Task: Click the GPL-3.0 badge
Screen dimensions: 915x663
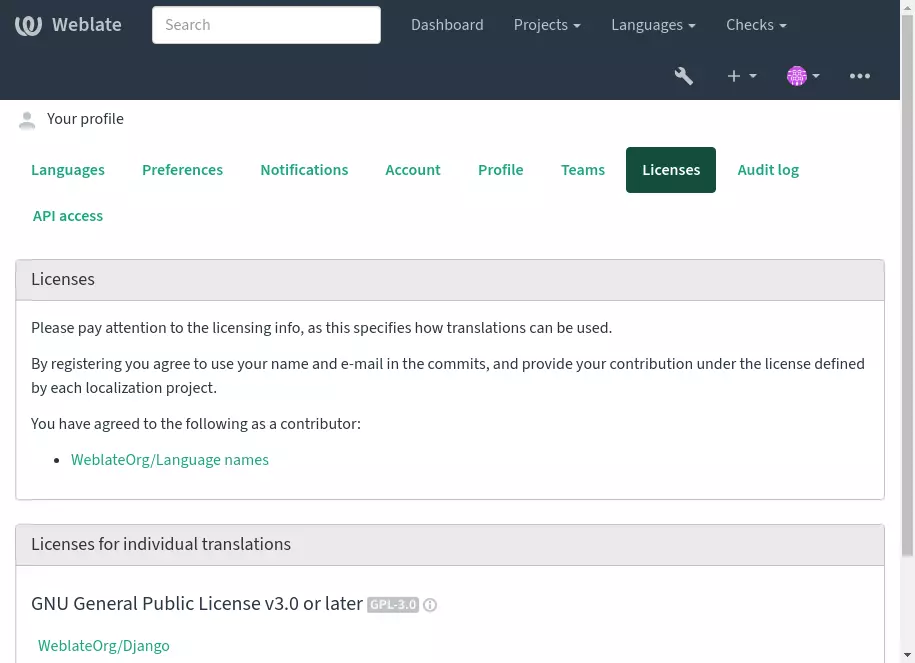Action: pyautogui.click(x=393, y=605)
